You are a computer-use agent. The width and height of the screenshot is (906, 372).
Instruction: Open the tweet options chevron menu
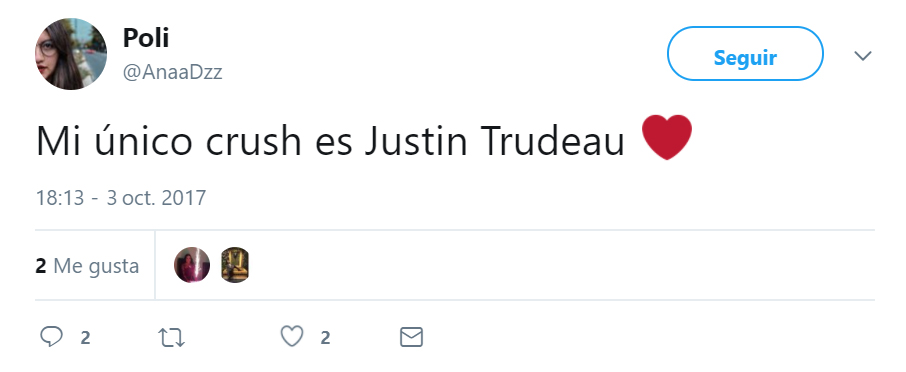[x=863, y=55]
